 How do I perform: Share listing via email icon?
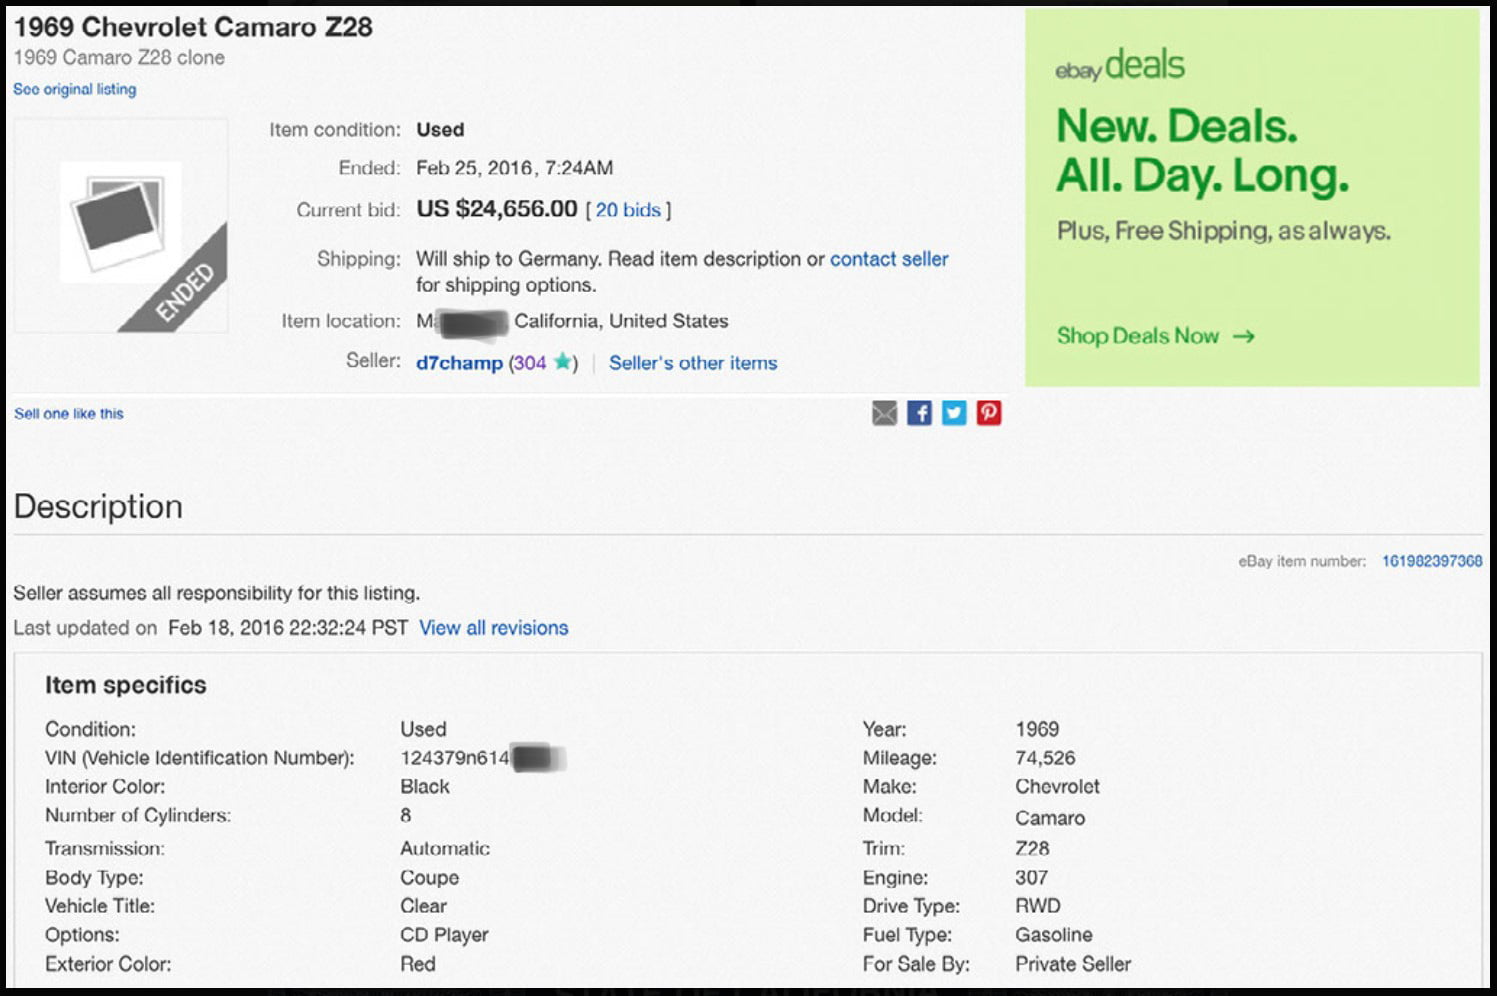884,413
